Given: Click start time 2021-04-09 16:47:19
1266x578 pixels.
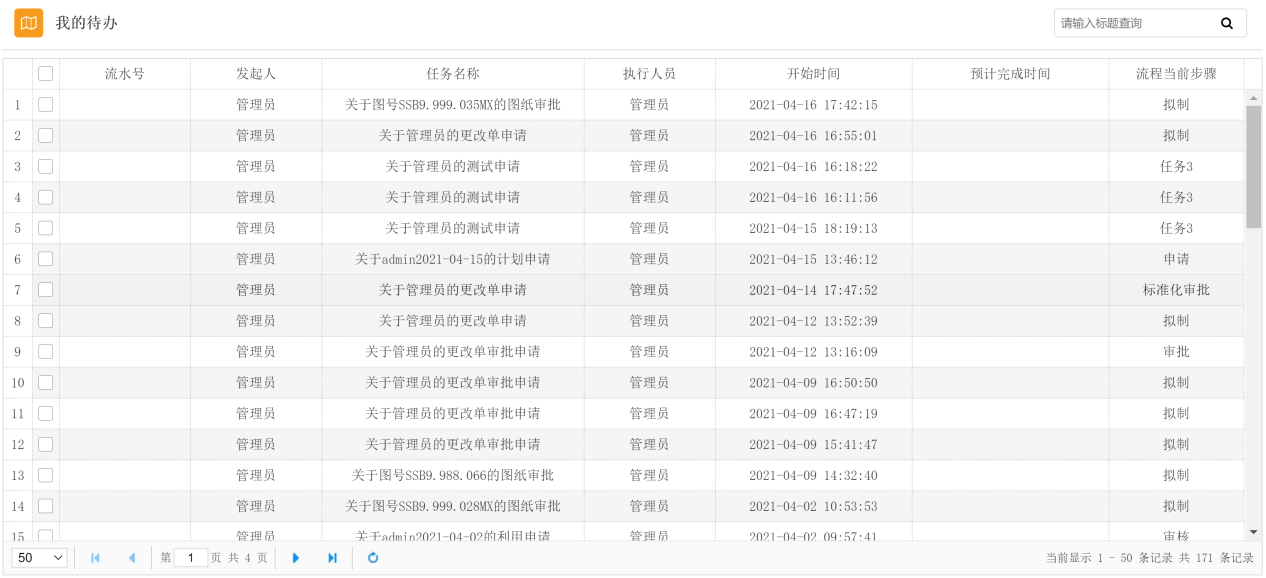Looking at the screenshot, I should pos(813,414).
